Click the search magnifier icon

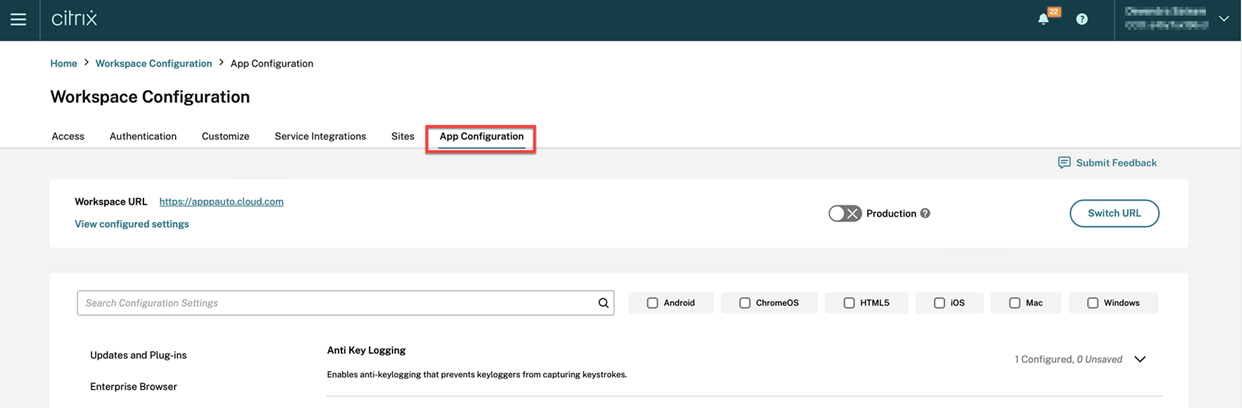pyautogui.click(x=604, y=303)
